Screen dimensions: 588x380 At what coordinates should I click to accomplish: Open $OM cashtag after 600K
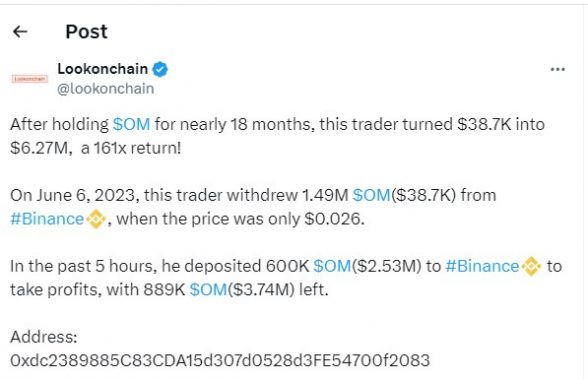(x=332, y=266)
